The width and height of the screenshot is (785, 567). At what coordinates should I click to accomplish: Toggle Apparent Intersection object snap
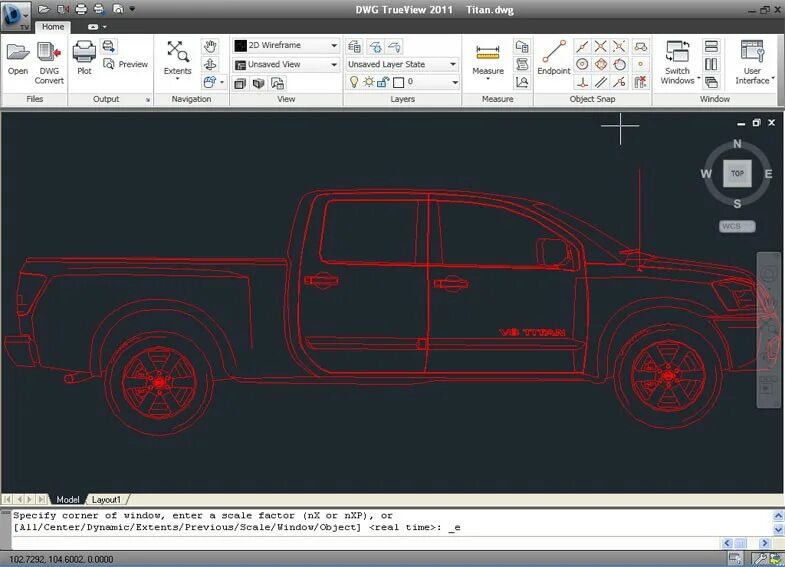619,47
